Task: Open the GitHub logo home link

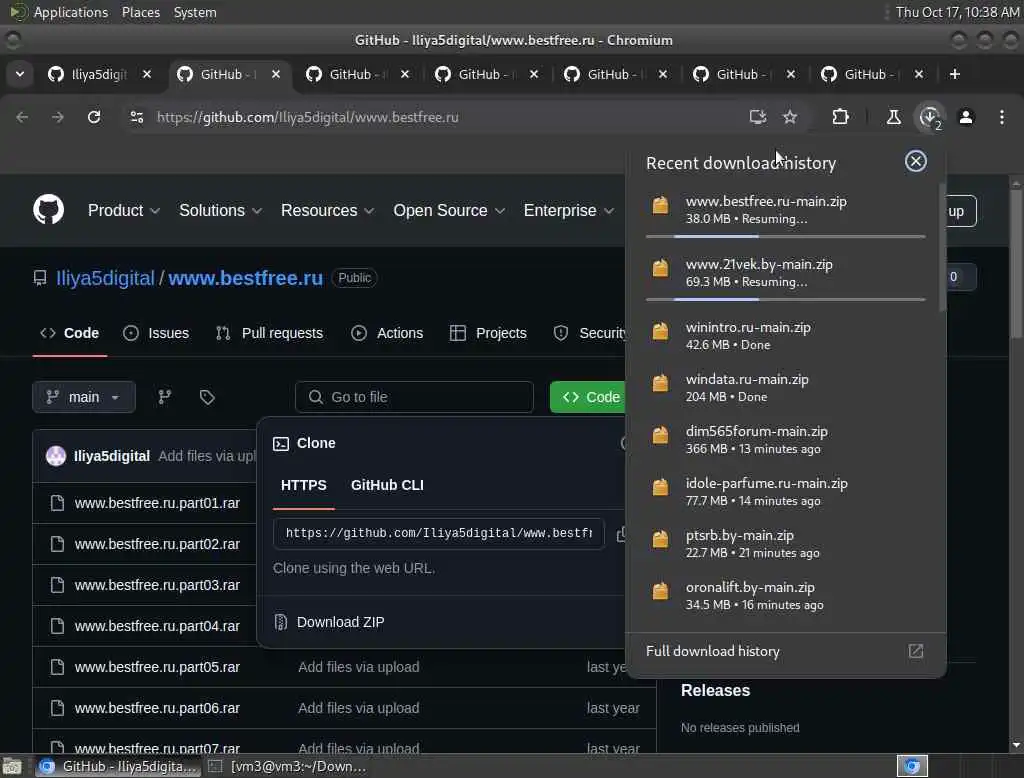Action: (x=48, y=210)
